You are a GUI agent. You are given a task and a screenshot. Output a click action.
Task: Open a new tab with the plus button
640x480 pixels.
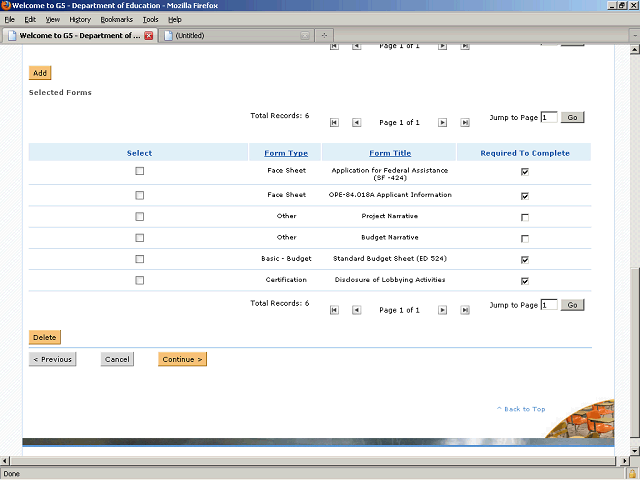324,36
